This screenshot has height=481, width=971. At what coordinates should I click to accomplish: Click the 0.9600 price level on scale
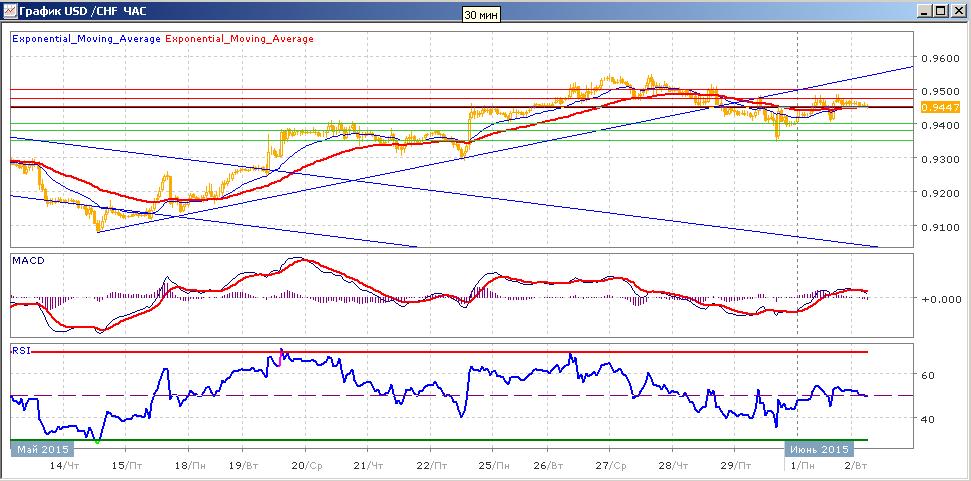click(x=941, y=58)
